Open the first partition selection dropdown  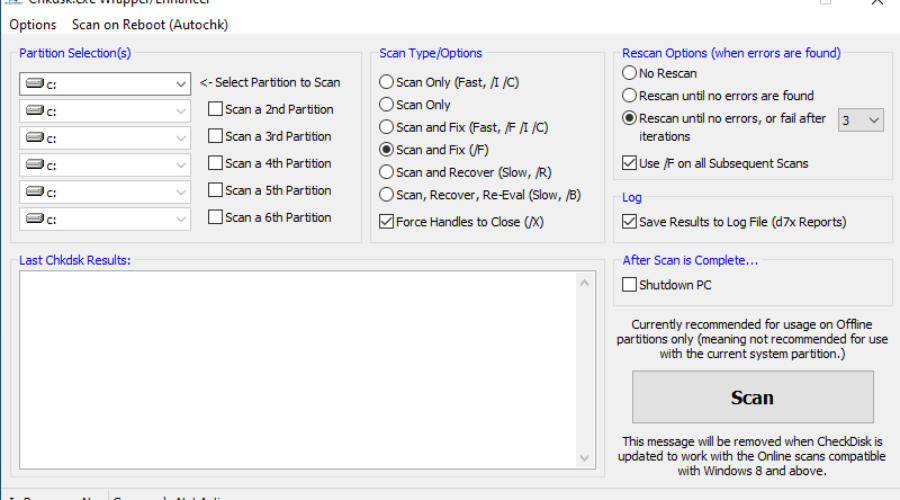(105, 84)
